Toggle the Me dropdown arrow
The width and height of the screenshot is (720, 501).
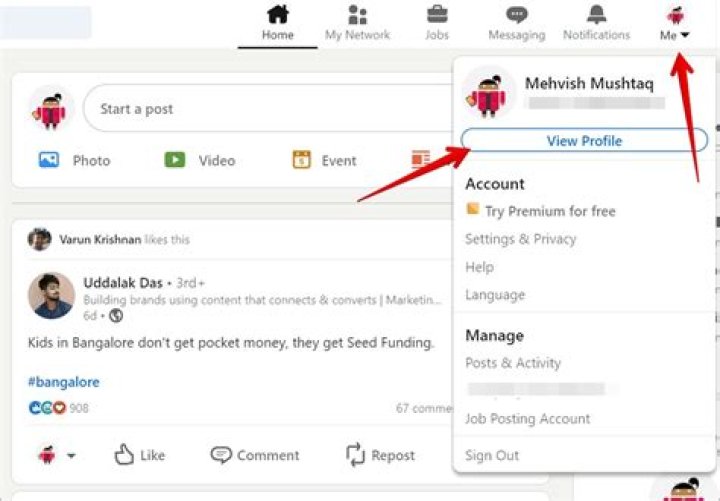click(684, 35)
